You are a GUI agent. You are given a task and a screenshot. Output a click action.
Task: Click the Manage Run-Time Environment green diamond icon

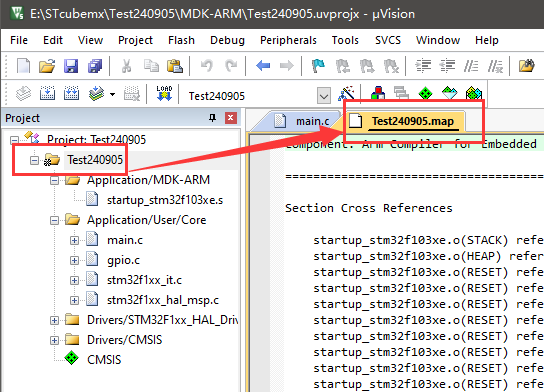tap(425, 94)
